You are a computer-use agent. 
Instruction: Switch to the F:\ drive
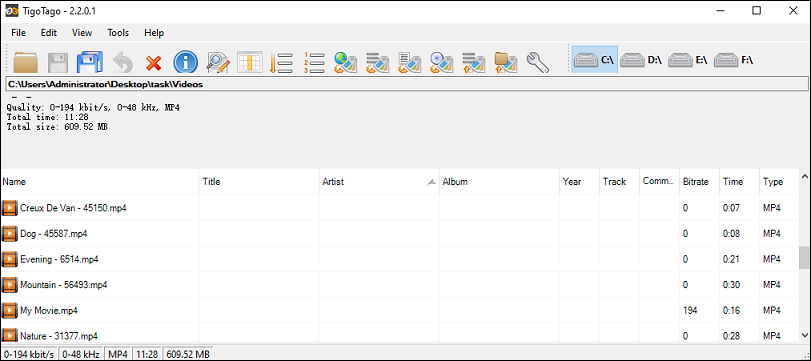pos(734,59)
